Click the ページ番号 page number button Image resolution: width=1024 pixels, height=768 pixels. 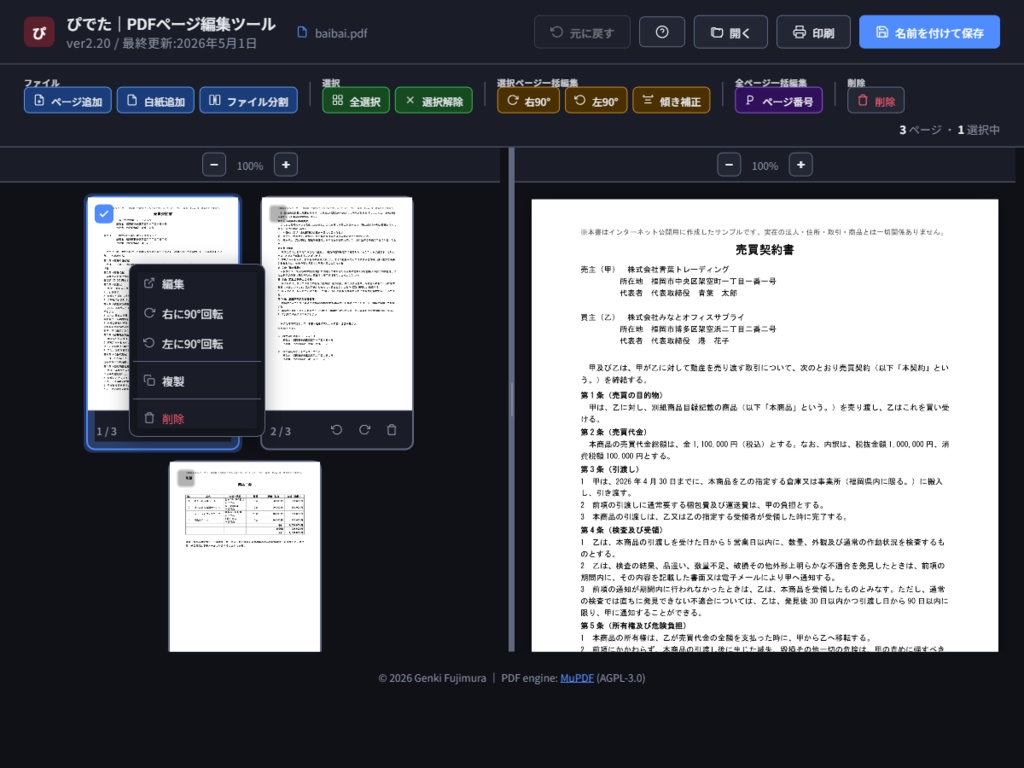[778, 101]
